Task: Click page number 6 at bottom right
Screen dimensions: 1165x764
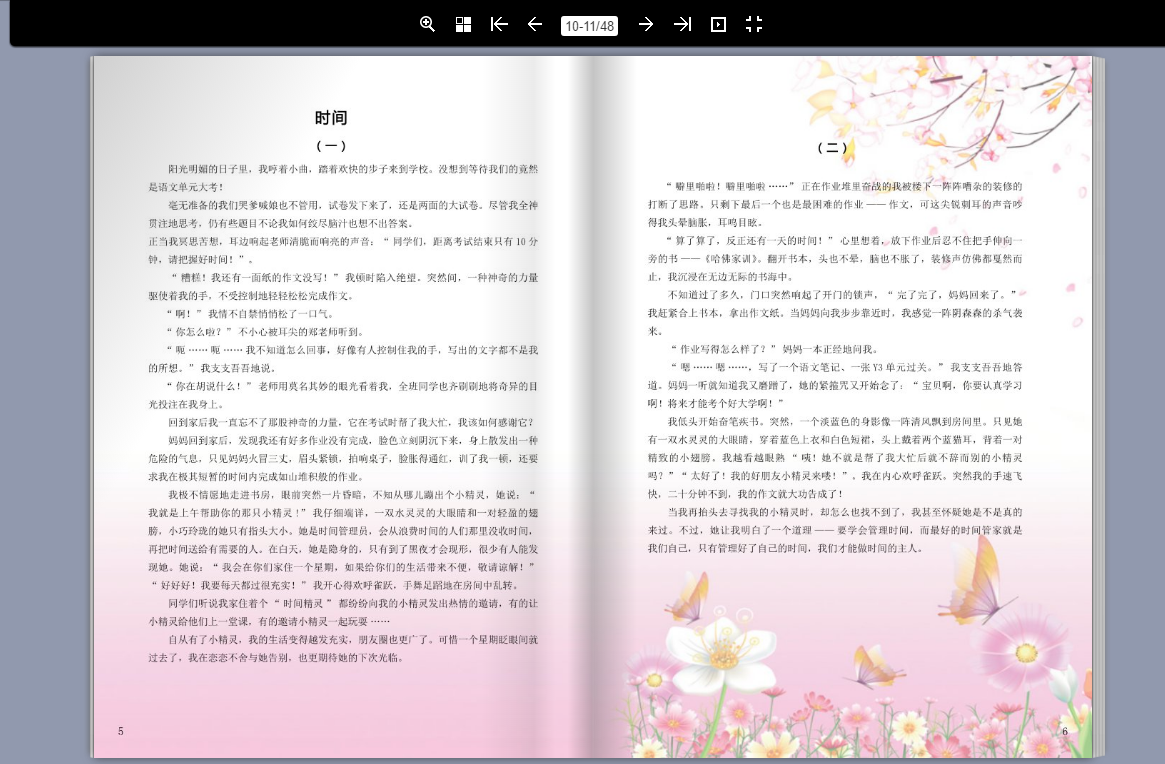Action: click(x=1065, y=731)
